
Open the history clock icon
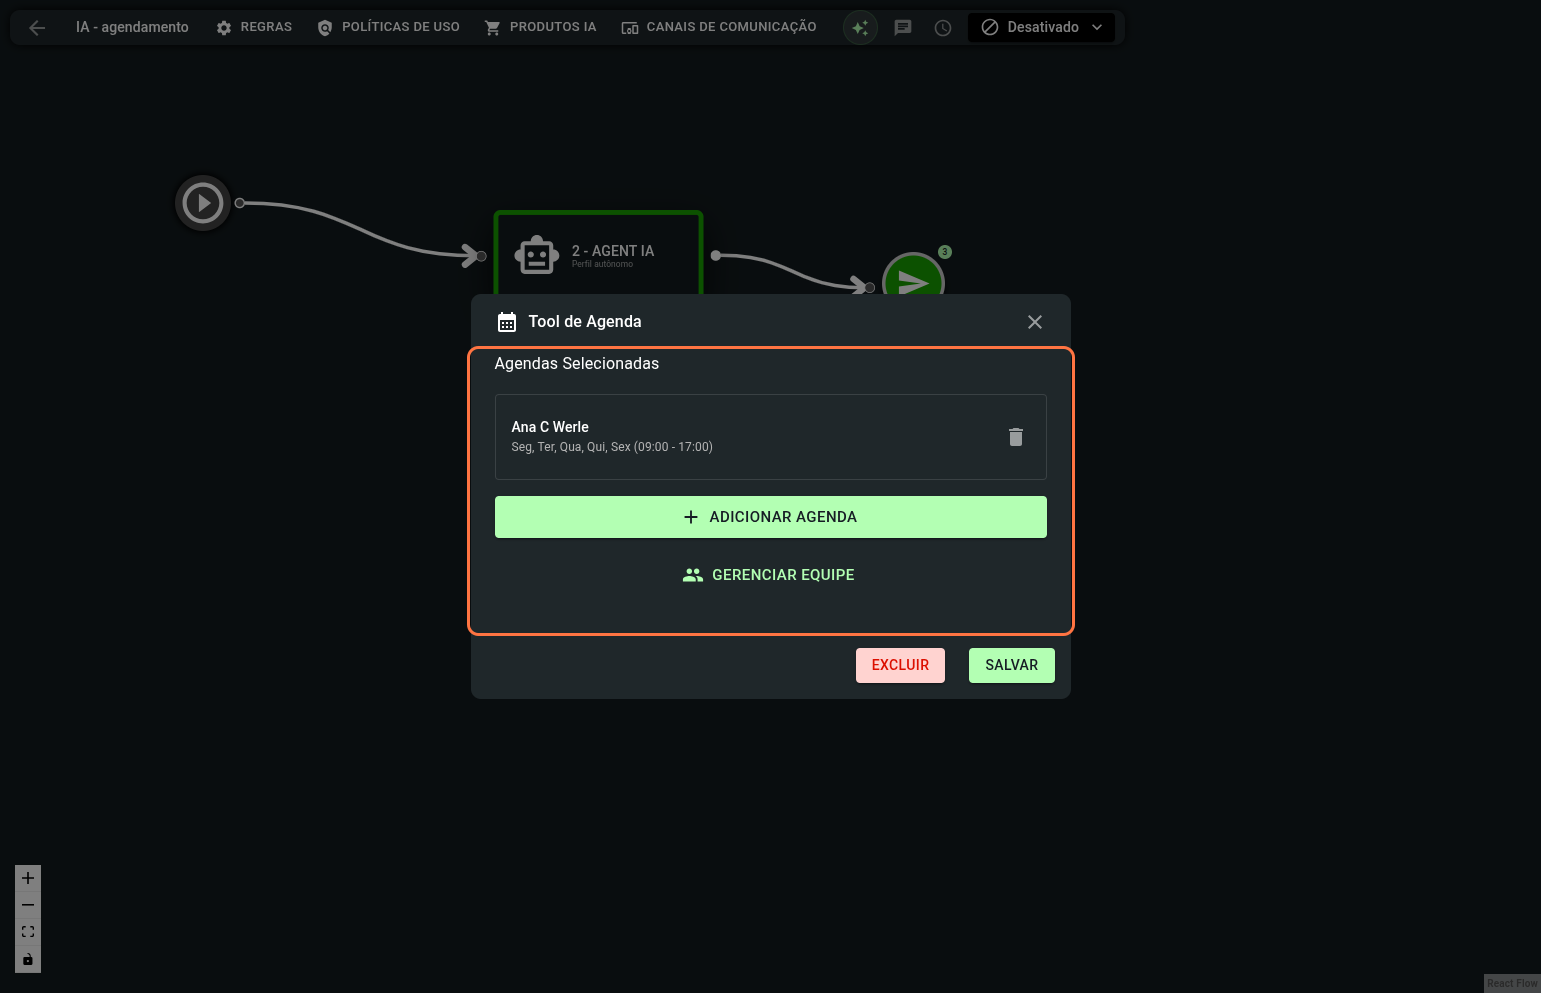coord(943,28)
